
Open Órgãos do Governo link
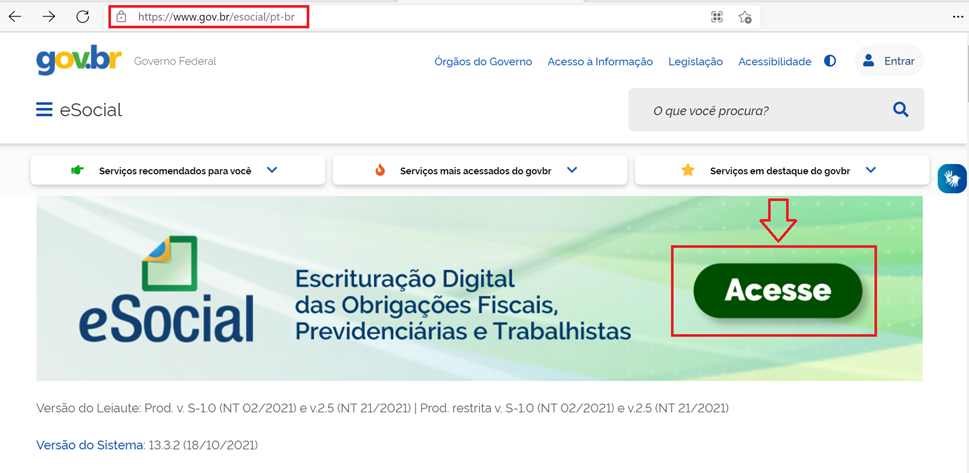483,61
